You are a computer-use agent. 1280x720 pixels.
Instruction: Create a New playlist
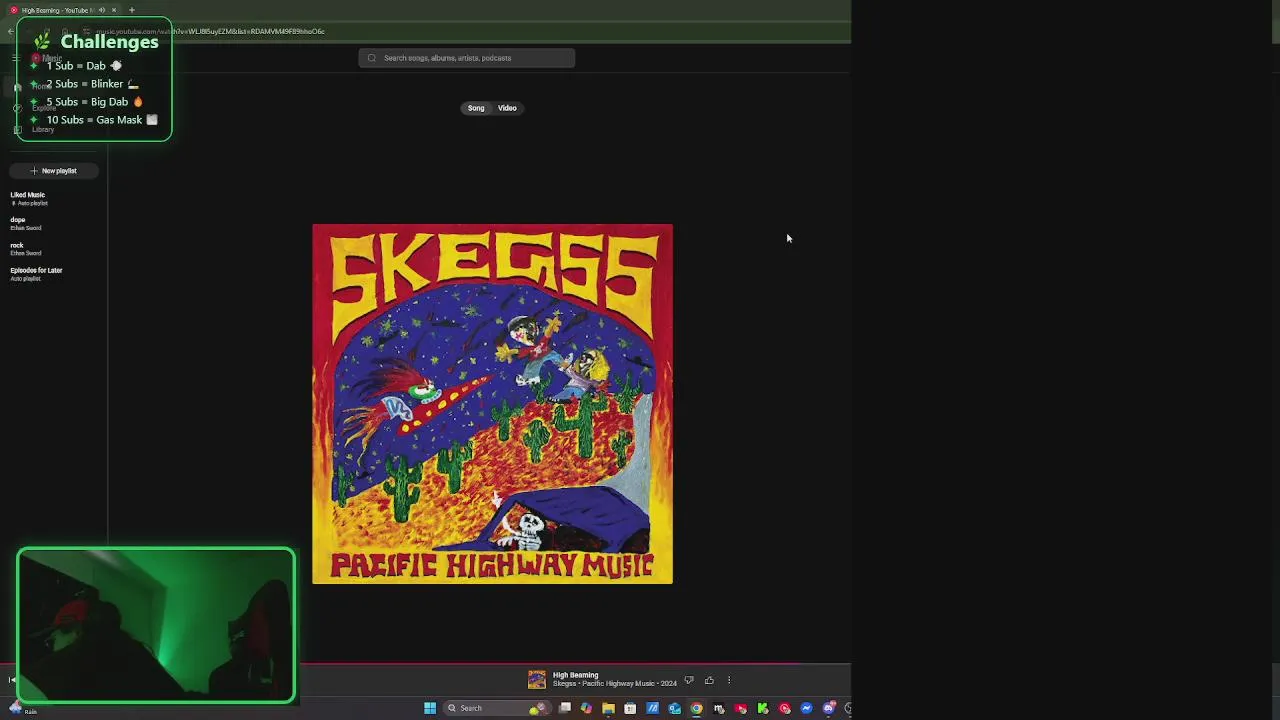[54, 171]
